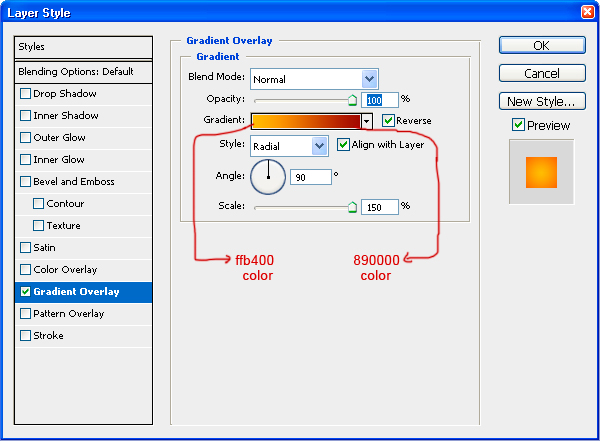The width and height of the screenshot is (600, 441).
Task: Click the OK button
Action: click(x=542, y=46)
